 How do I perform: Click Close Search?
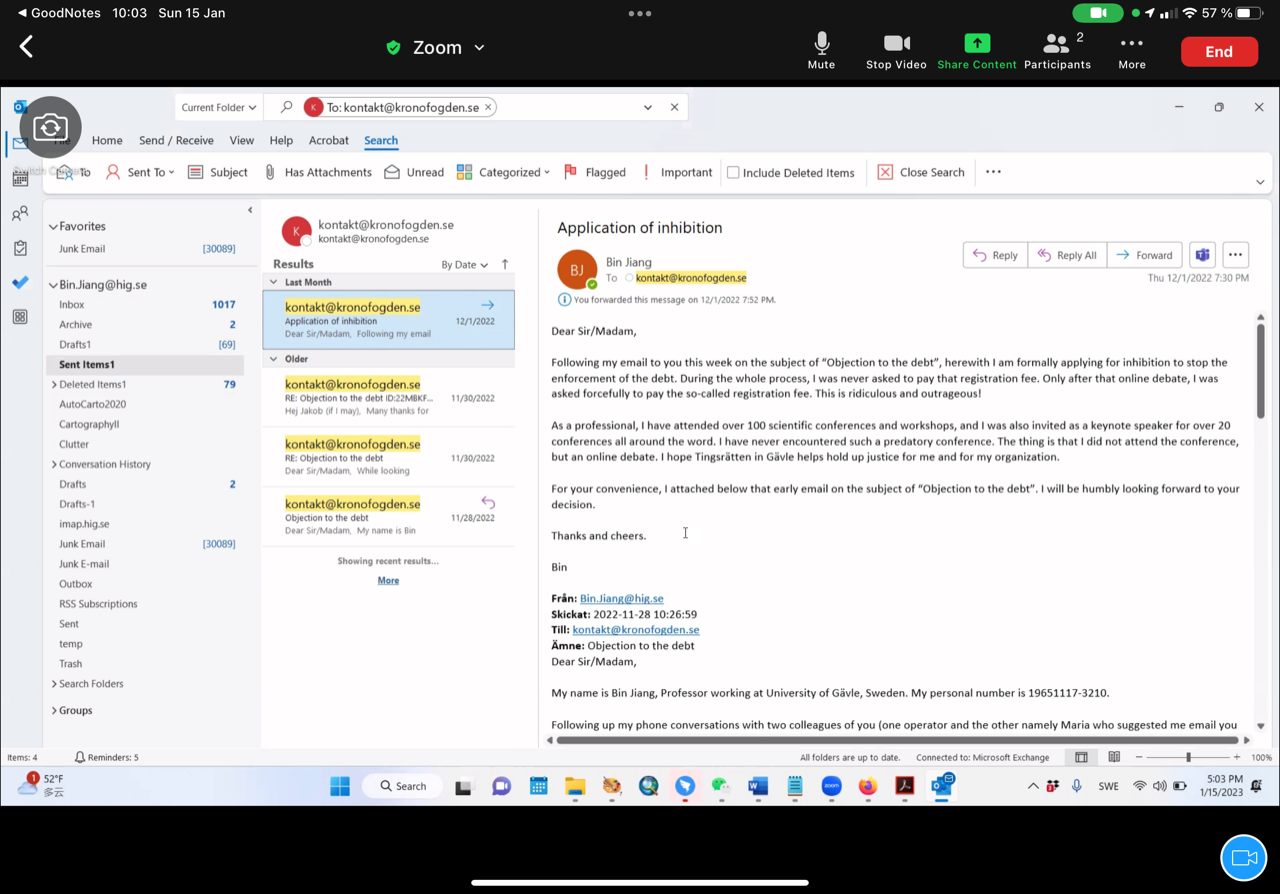click(x=921, y=172)
